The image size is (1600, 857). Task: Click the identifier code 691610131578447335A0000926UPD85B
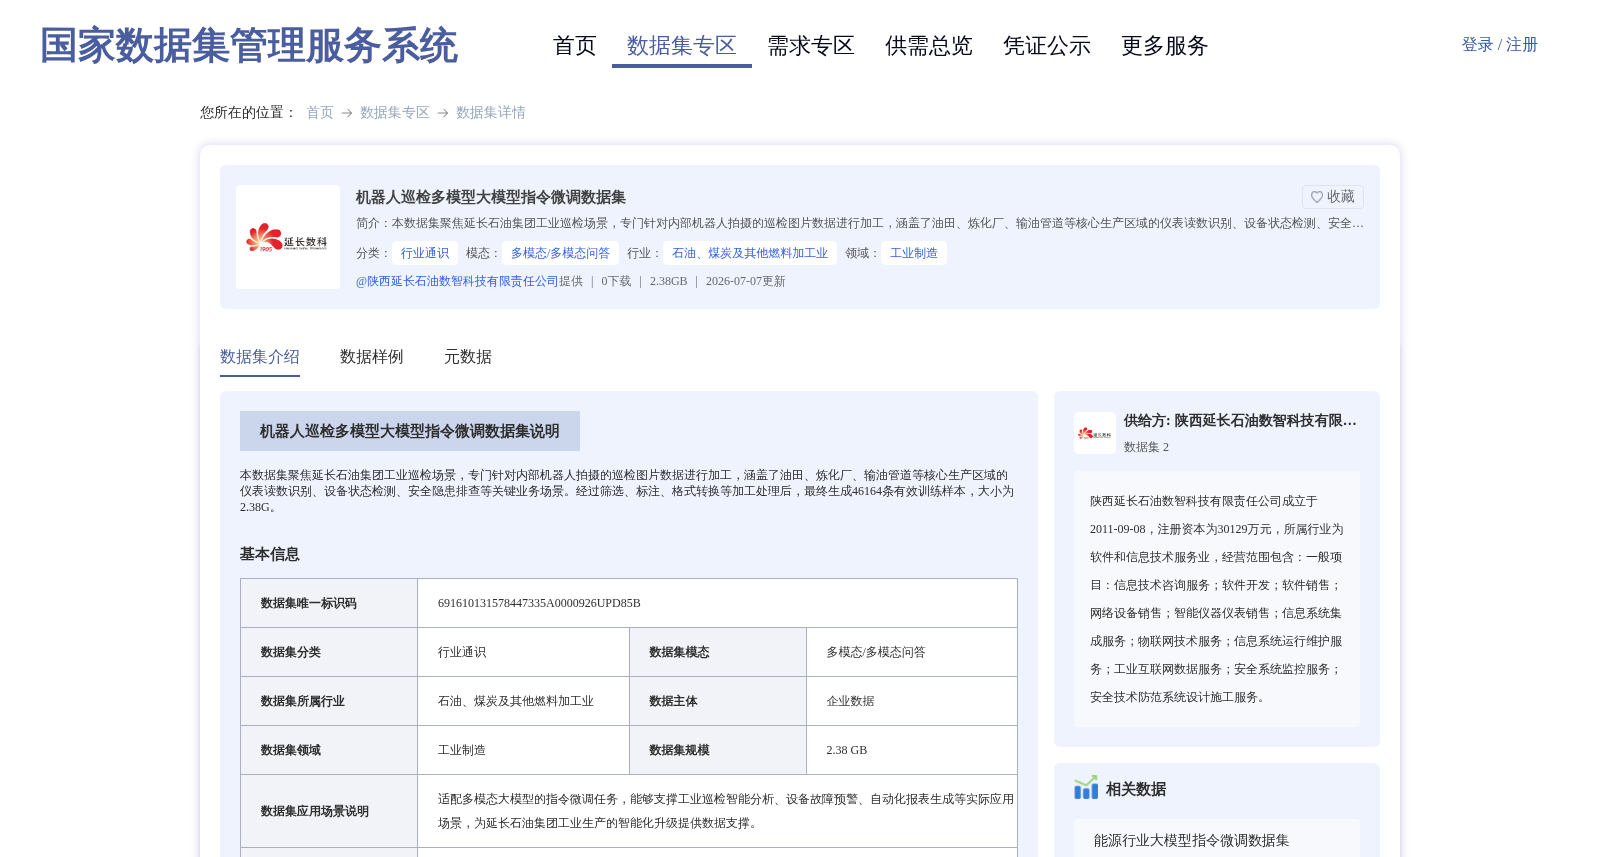pos(539,603)
